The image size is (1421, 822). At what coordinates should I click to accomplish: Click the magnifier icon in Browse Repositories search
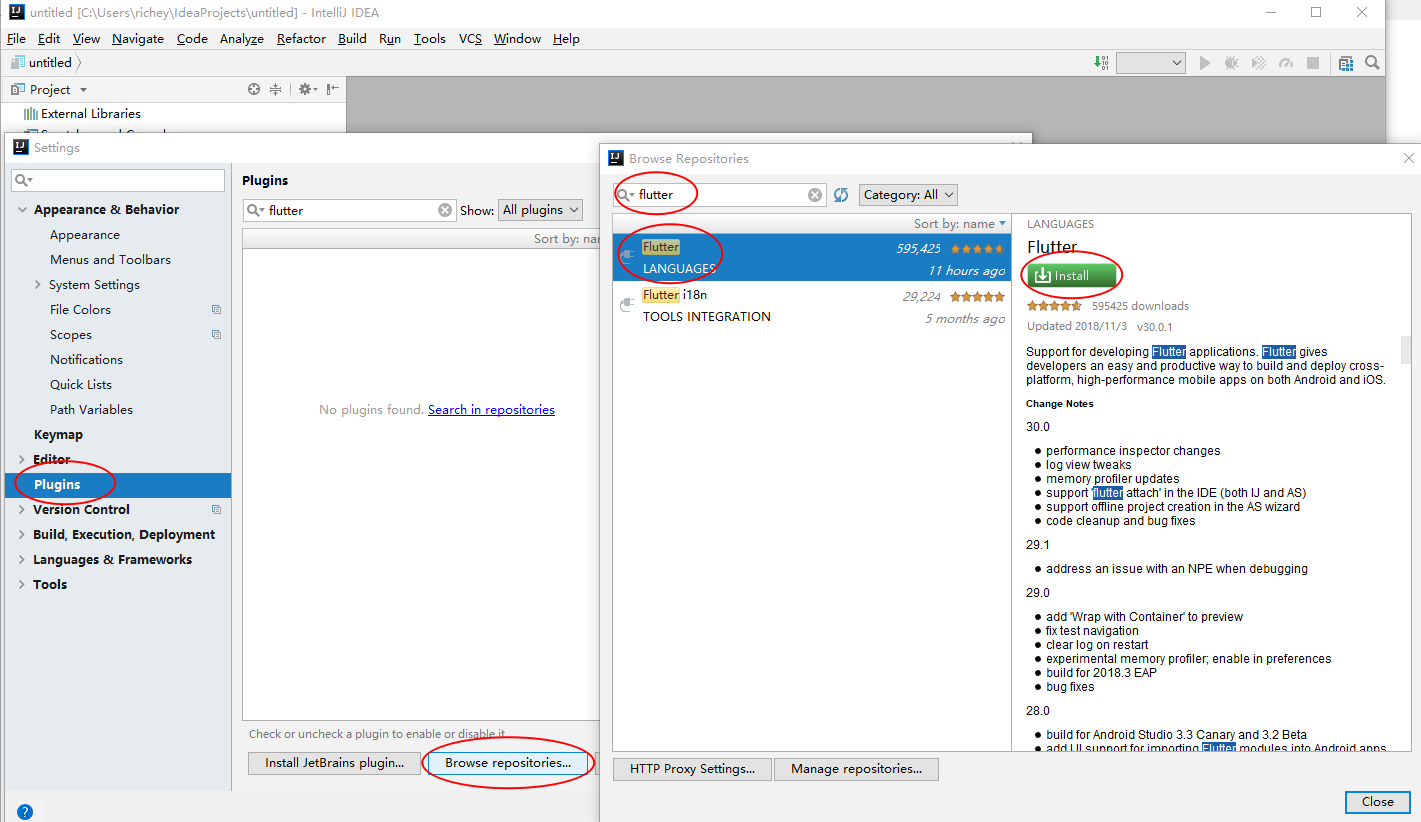click(626, 195)
